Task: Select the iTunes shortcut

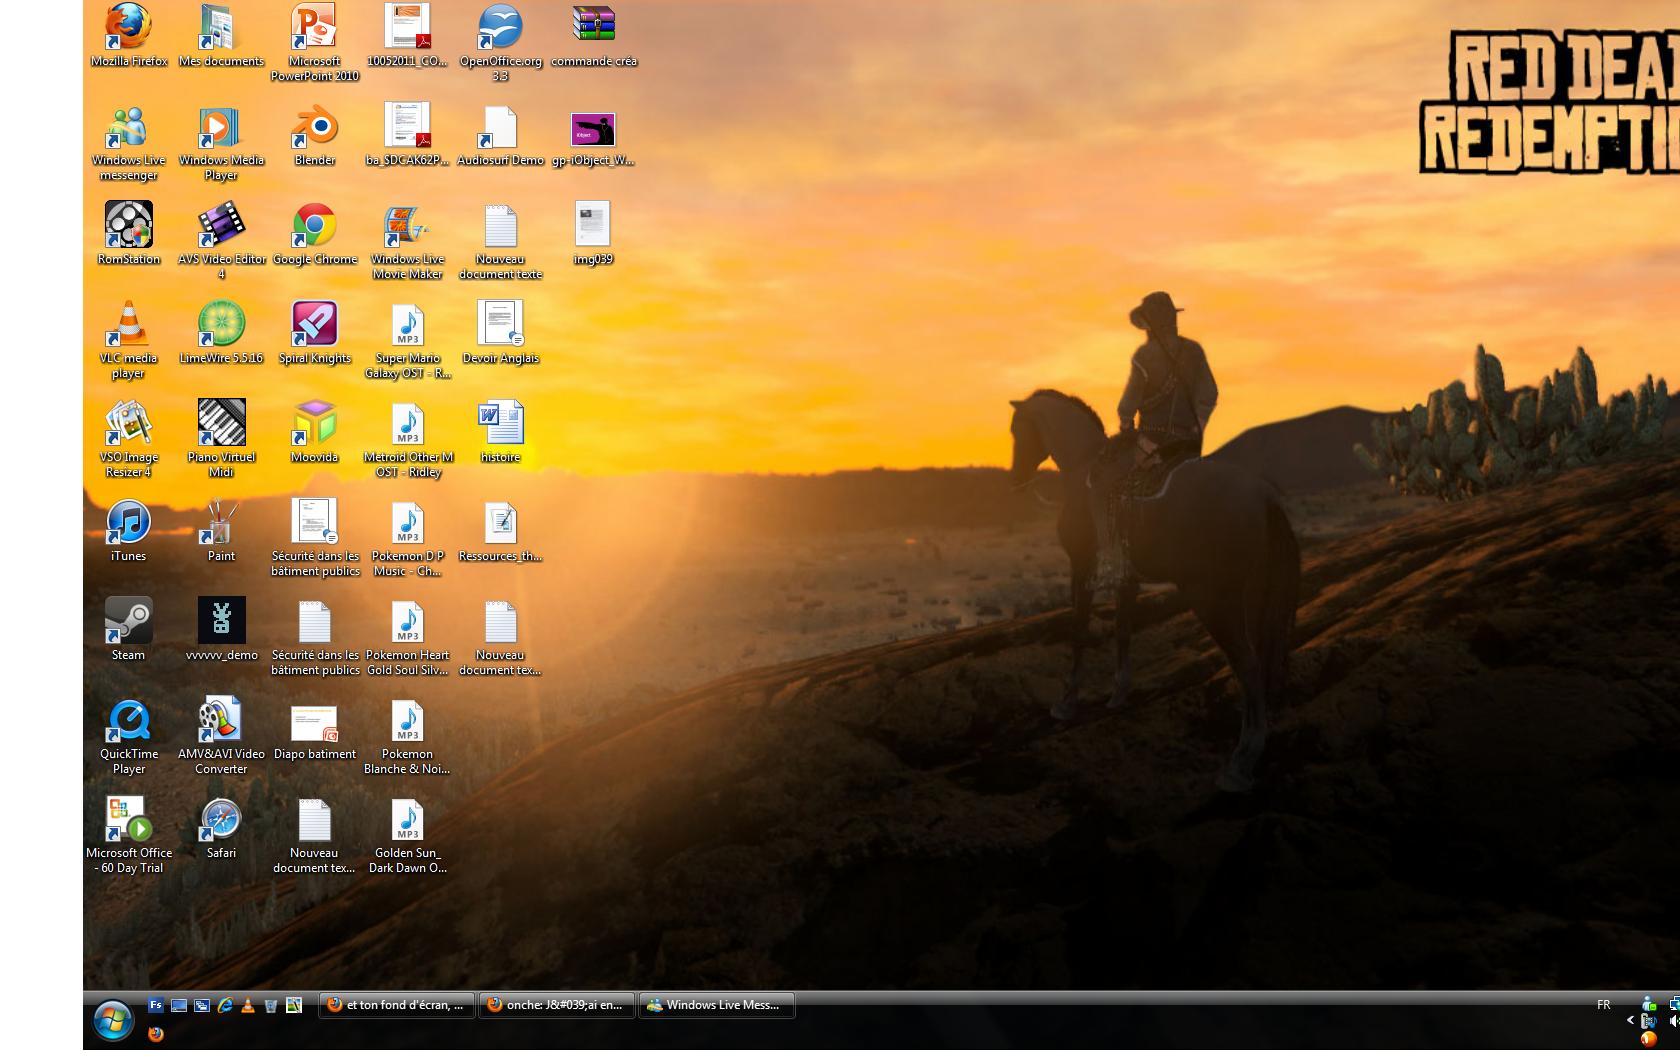Action: tap(129, 531)
